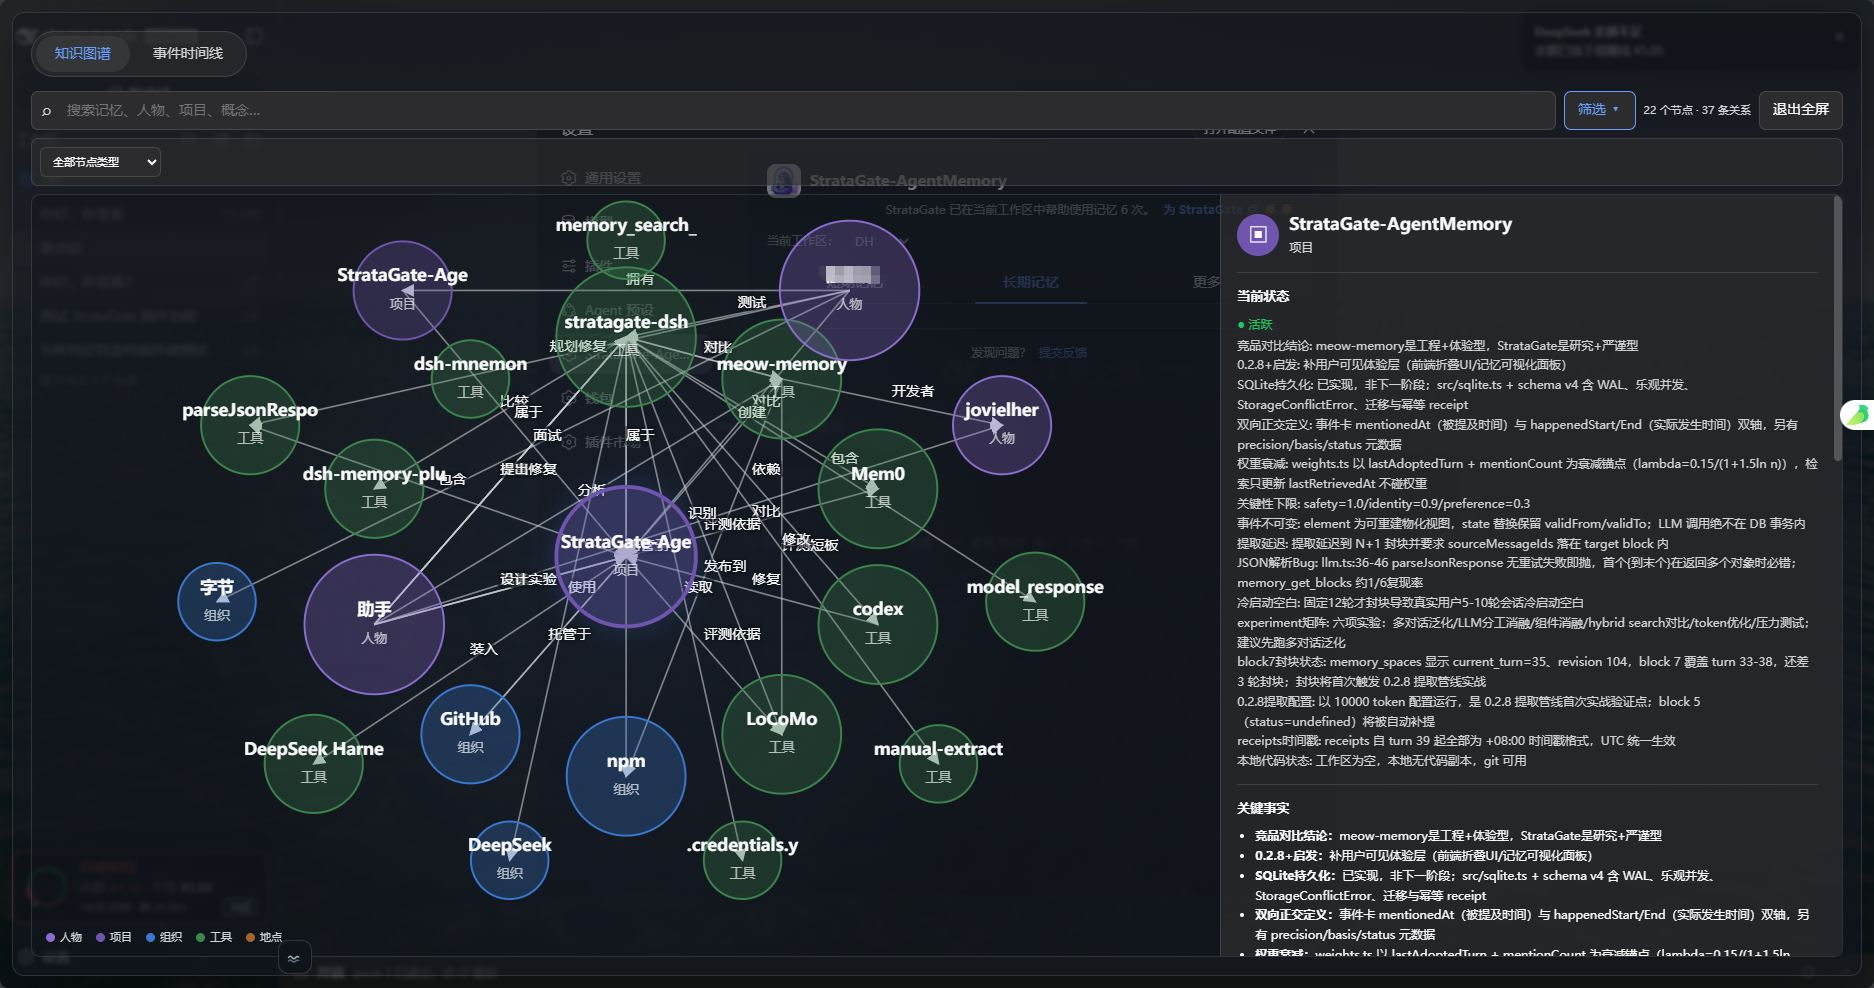Screen dimensions: 1874x988
Task: Select the blurred-name person node
Action: [849, 290]
